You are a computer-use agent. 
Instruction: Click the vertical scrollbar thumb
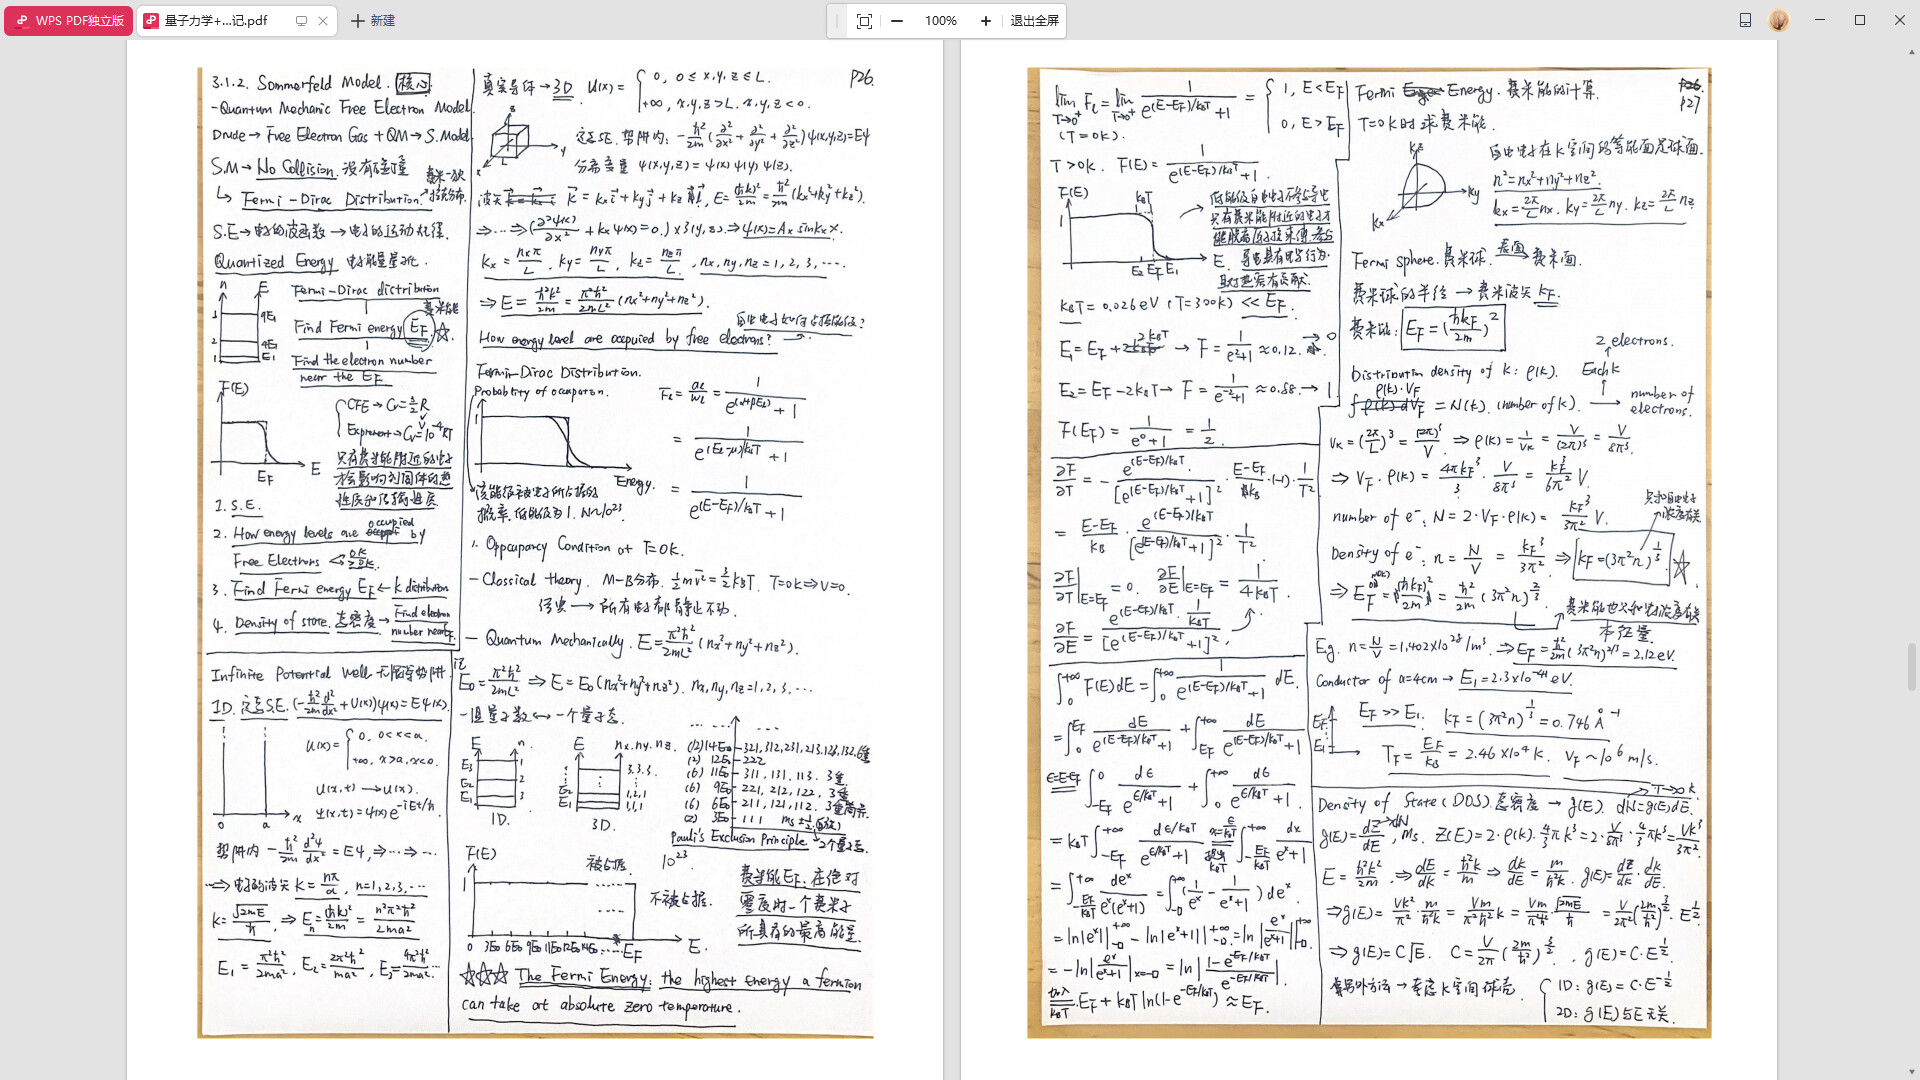pos(1912,666)
